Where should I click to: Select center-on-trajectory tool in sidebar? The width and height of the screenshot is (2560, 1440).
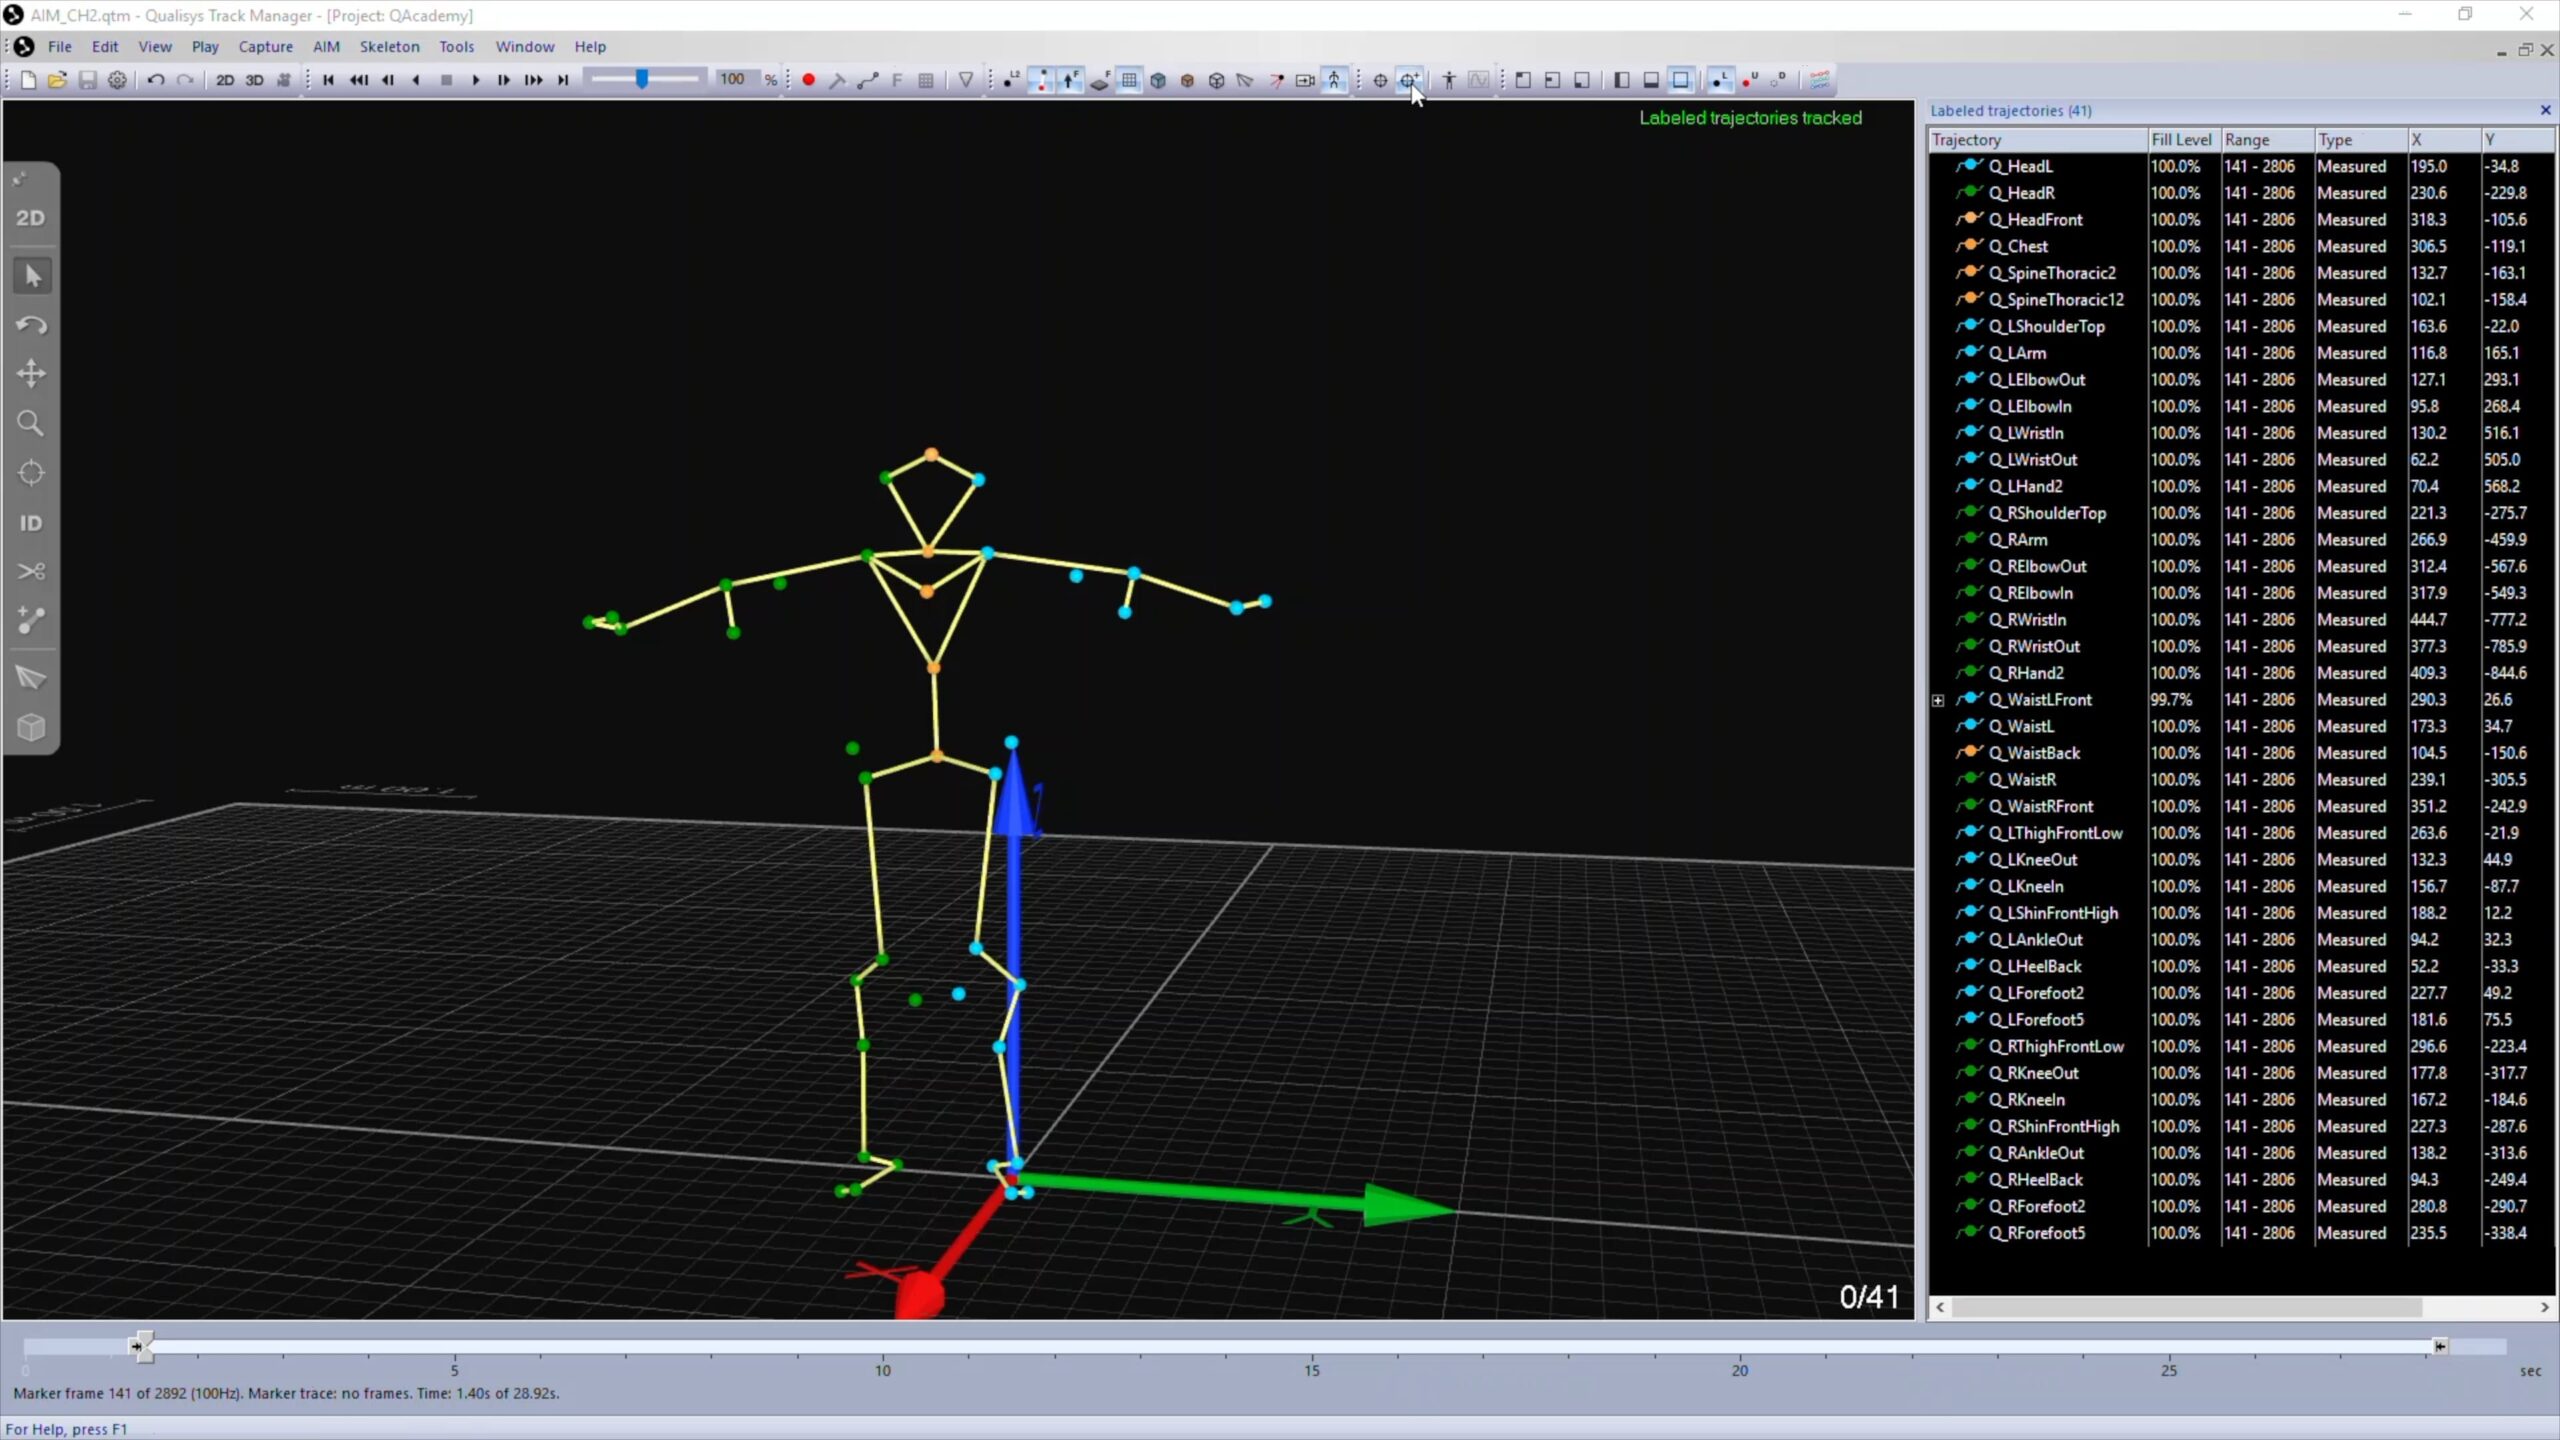click(x=31, y=473)
